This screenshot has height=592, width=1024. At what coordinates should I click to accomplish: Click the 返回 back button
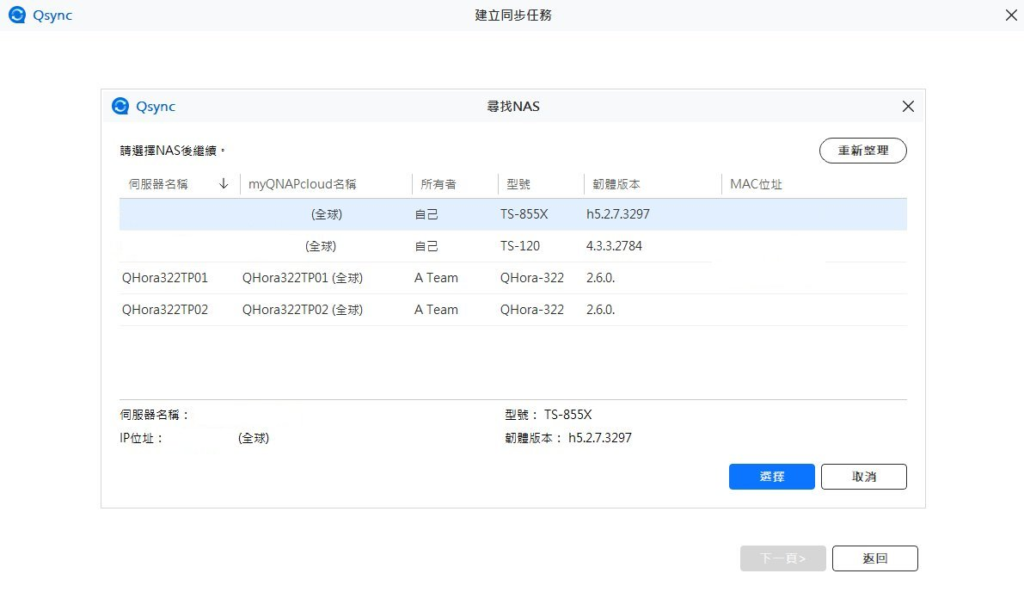coord(874,558)
